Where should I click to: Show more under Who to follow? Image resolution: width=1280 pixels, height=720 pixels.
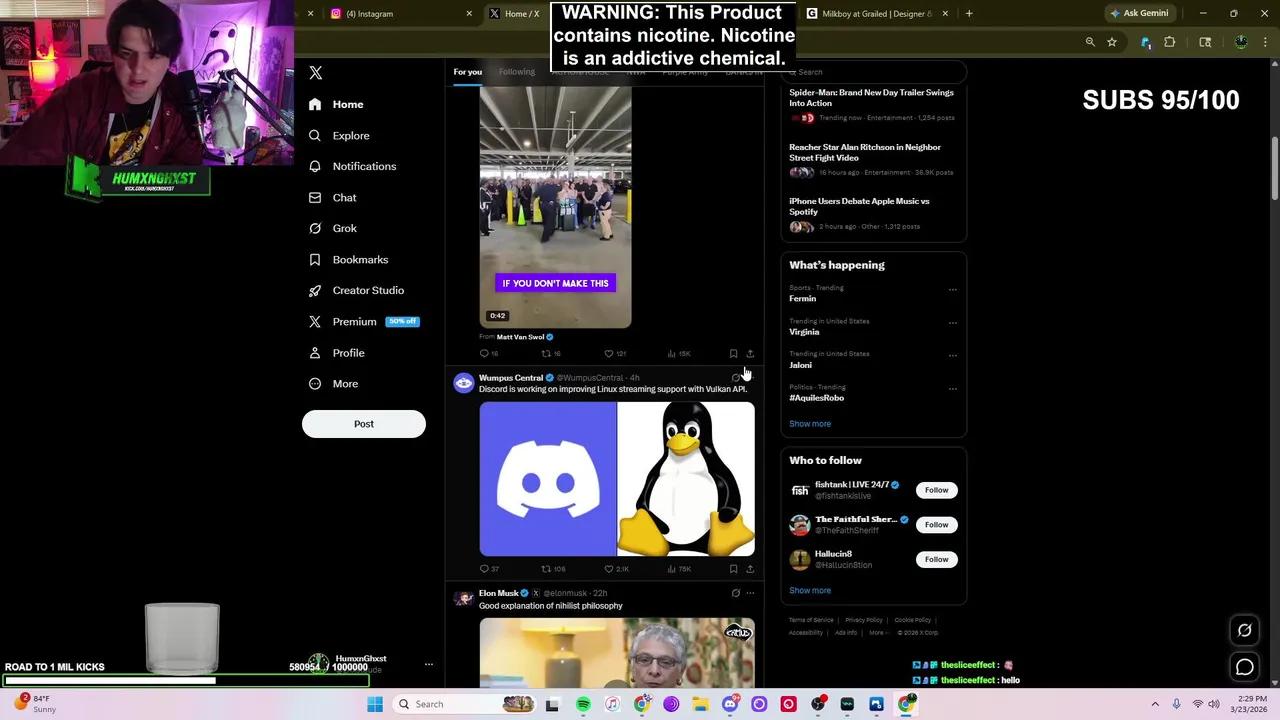(810, 590)
